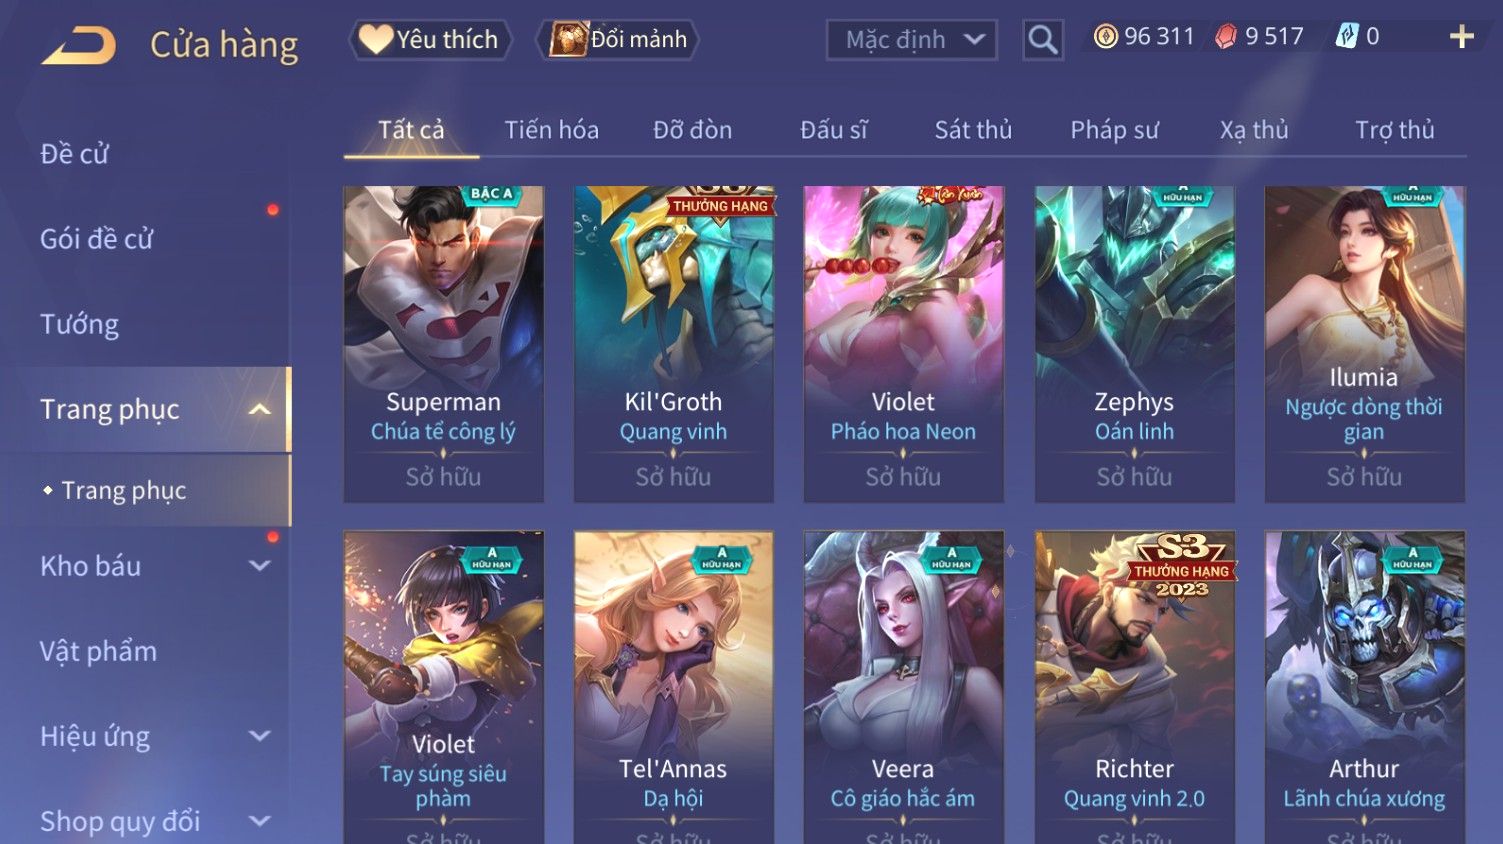Viewport: 1503px width, 844px height.
Task: Open the Mặc định sort dropdown
Action: 912,40
